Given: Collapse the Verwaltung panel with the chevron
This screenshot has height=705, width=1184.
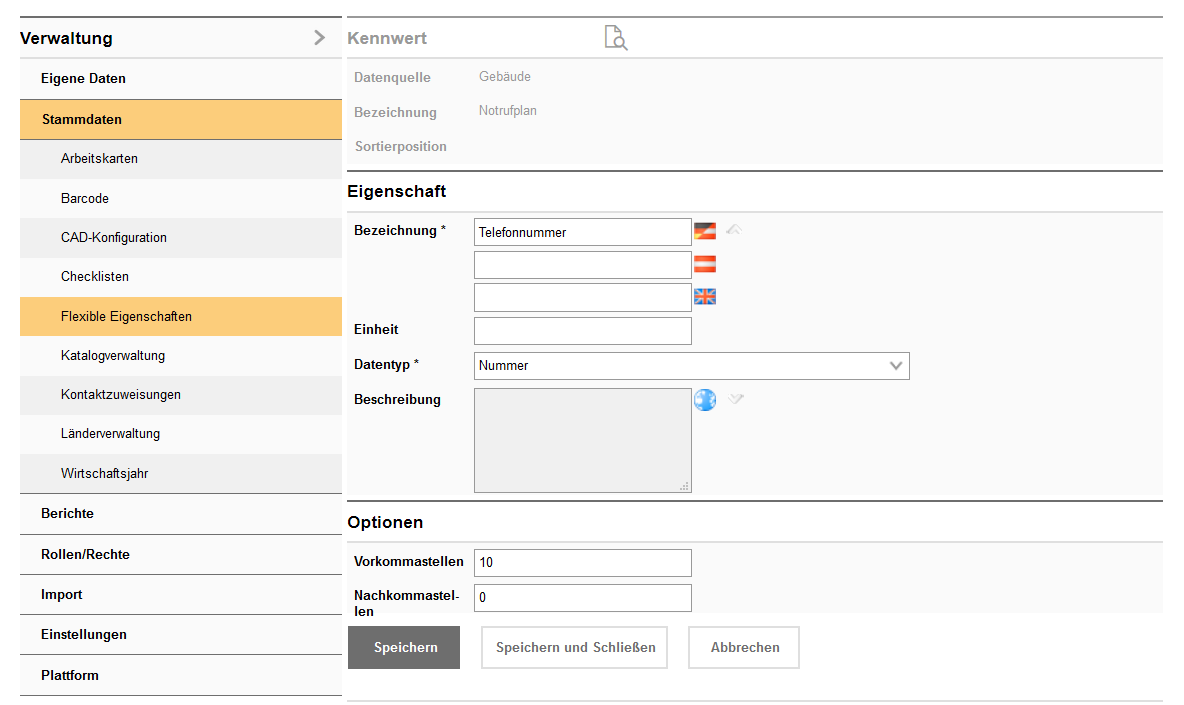Looking at the screenshot, I should tap(319, 38).
